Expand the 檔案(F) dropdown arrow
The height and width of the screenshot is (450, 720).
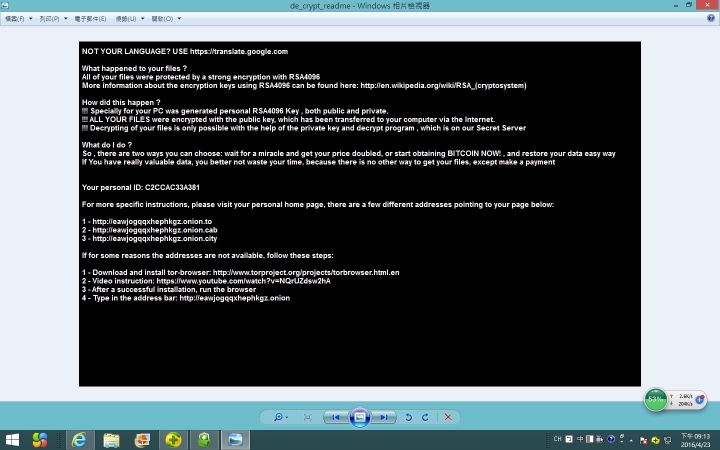(x=31, y=19)
